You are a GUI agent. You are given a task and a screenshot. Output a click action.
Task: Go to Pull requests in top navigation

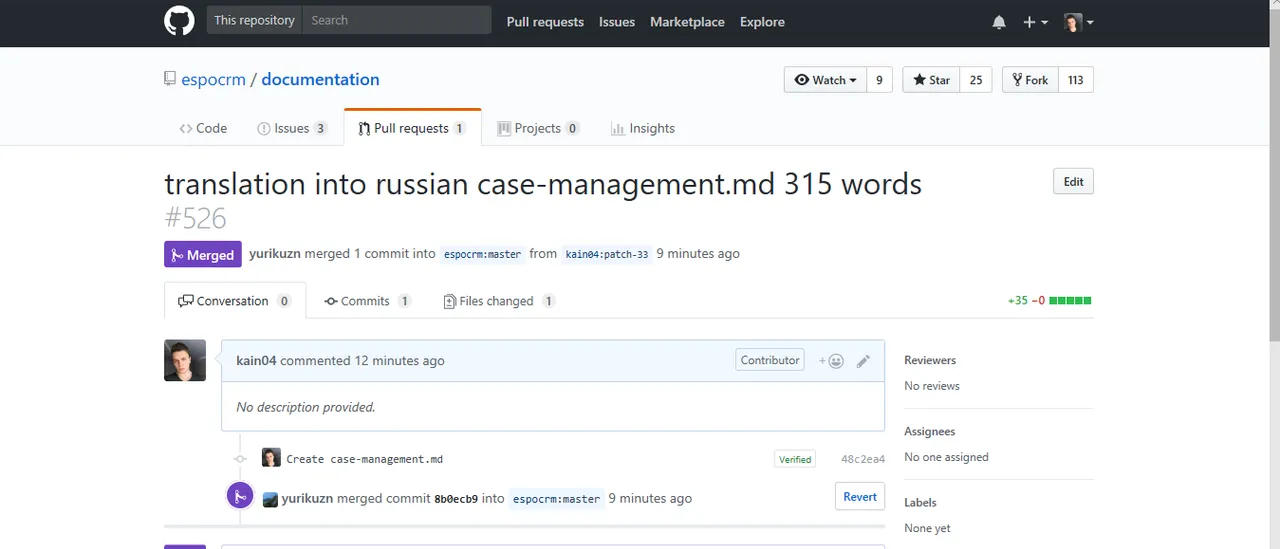click(x=545, y=22)
